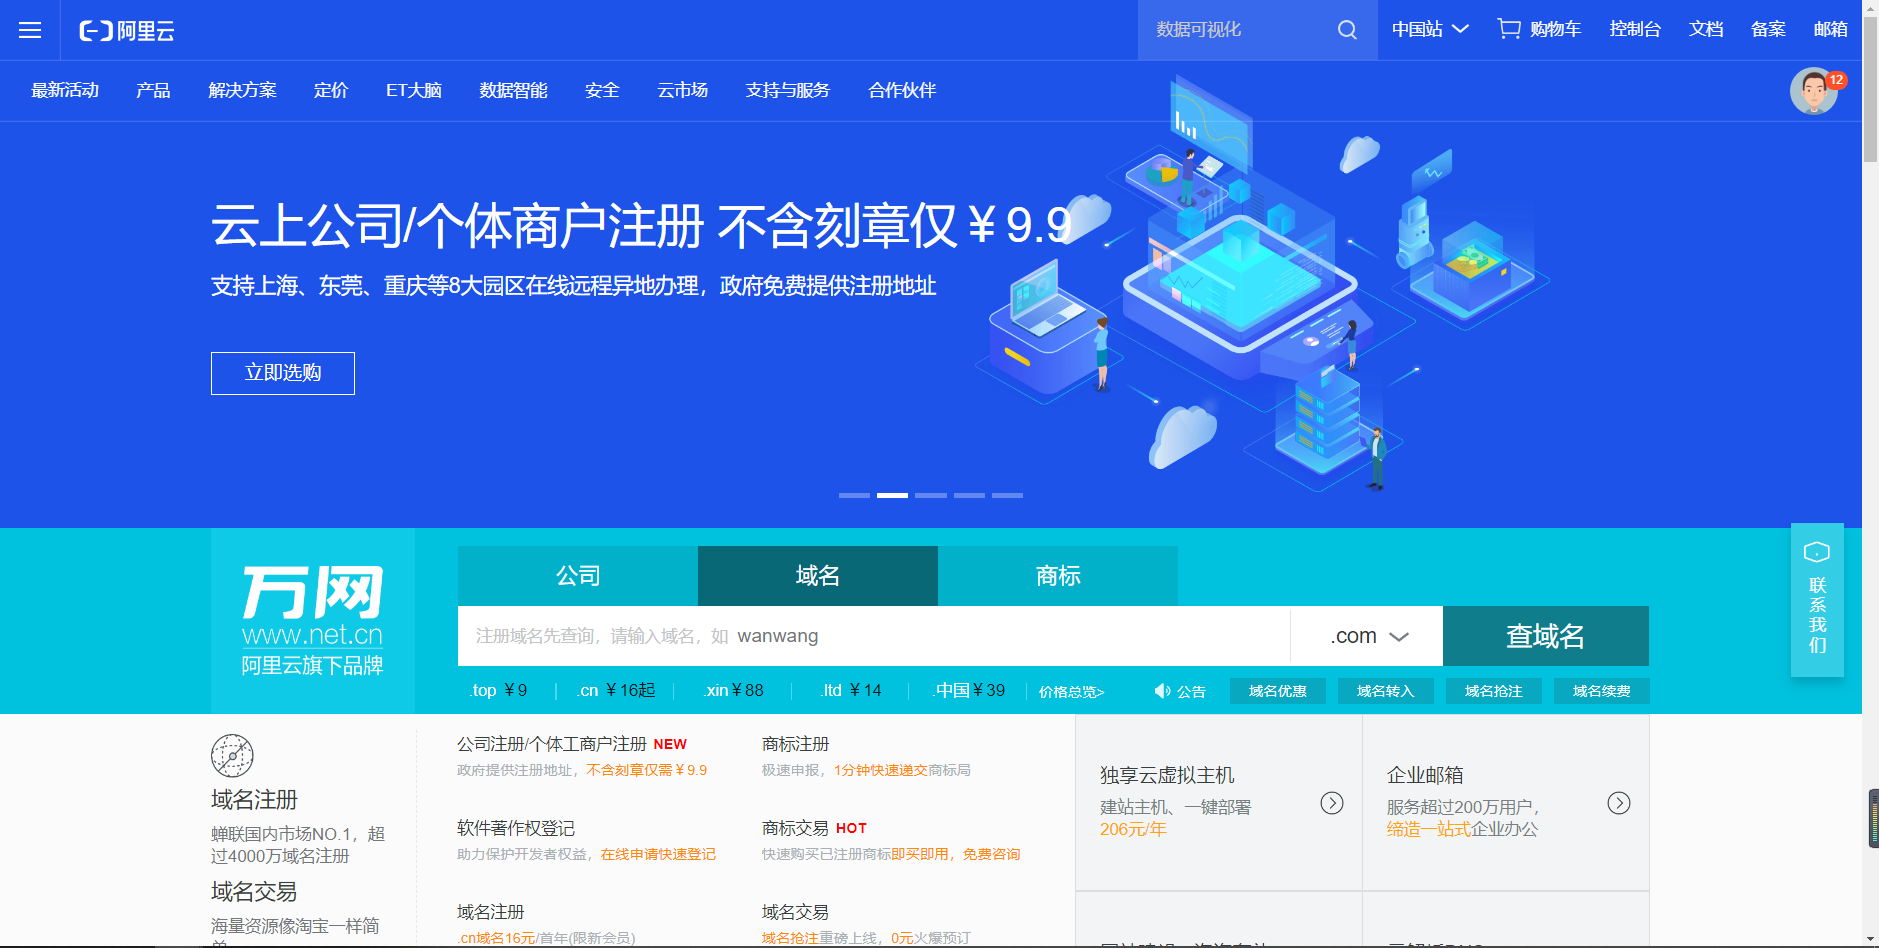Open the 控制台 link
Viewport: 1879px width, 948px height.
pos(1635,29)
